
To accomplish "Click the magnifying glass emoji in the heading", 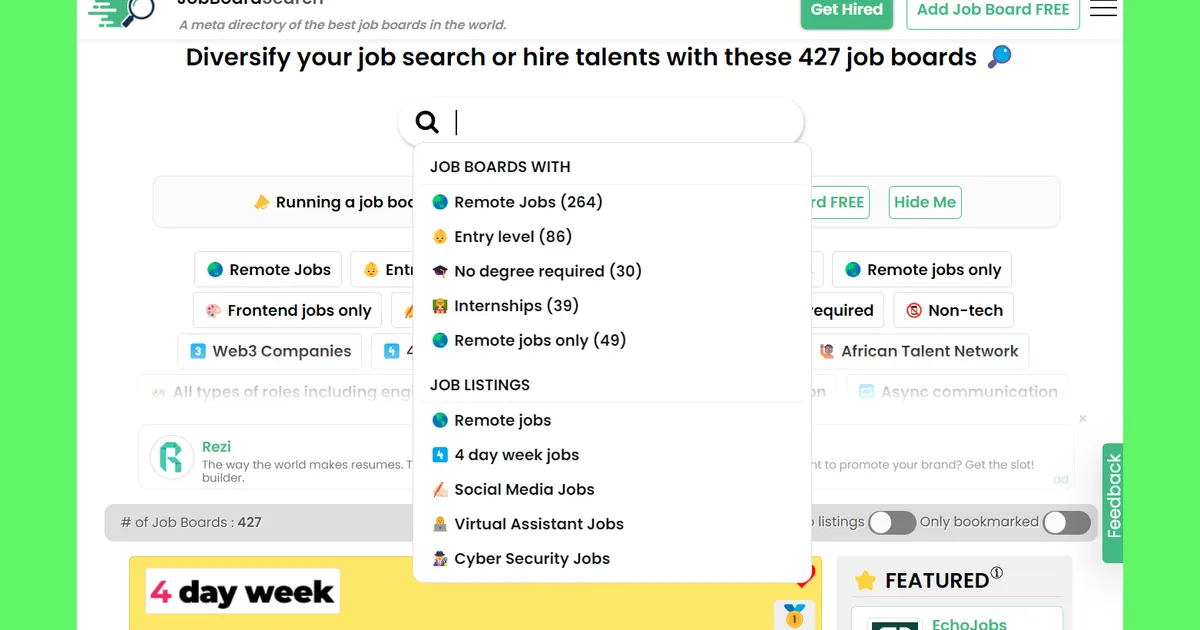I will (998, 57).
